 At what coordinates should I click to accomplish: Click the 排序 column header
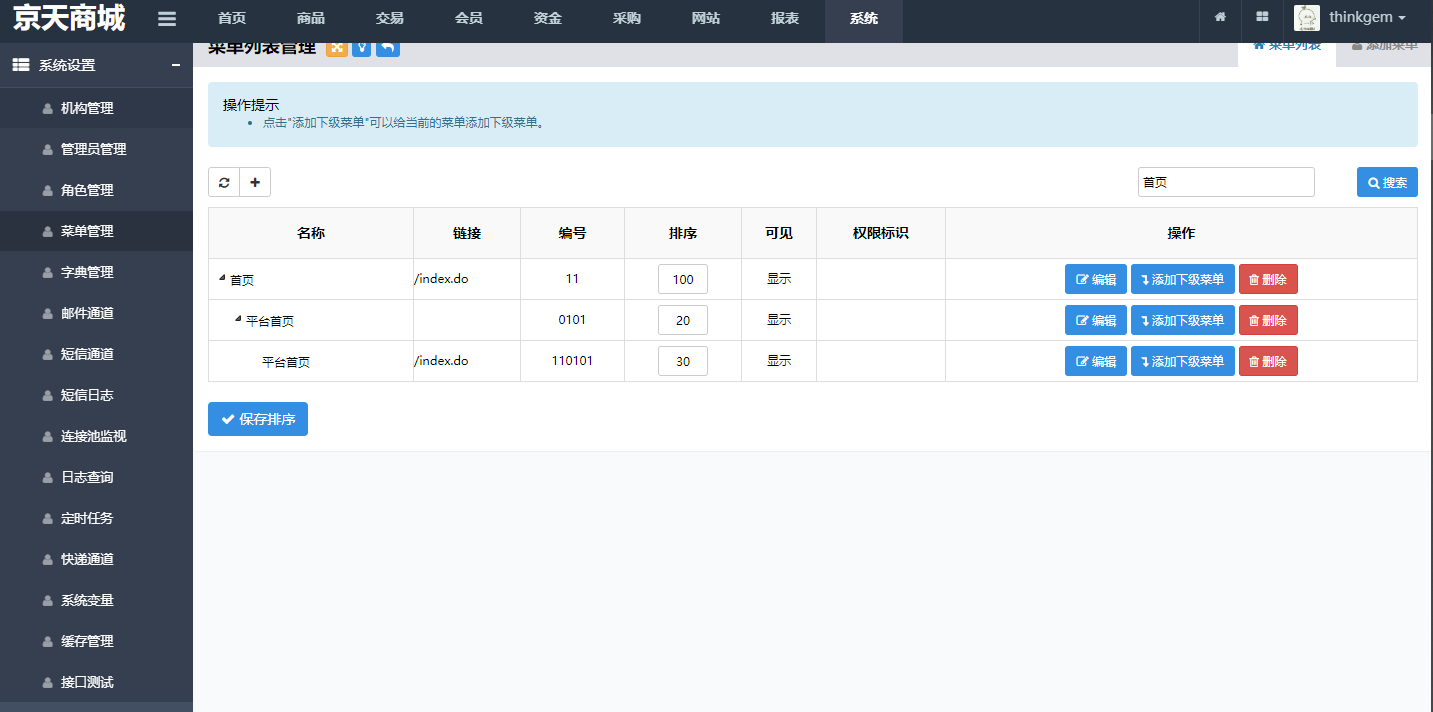[683, 233]
